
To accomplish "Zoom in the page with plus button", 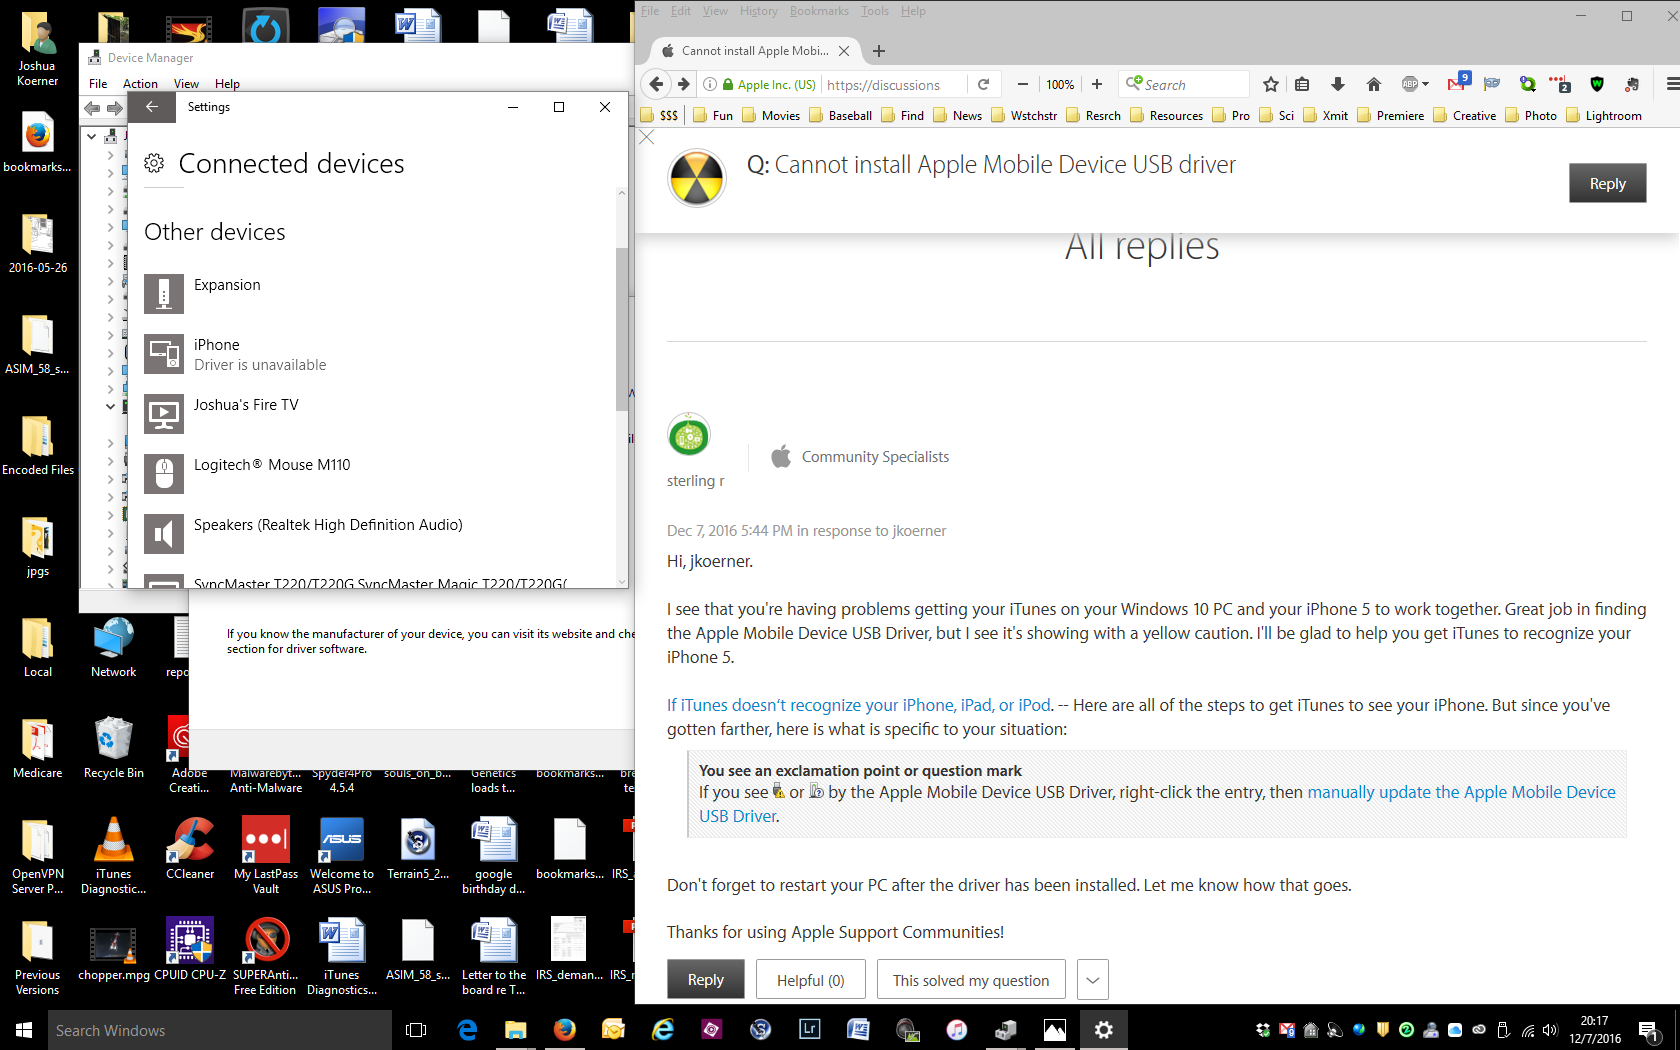I will pos(1097,84).
